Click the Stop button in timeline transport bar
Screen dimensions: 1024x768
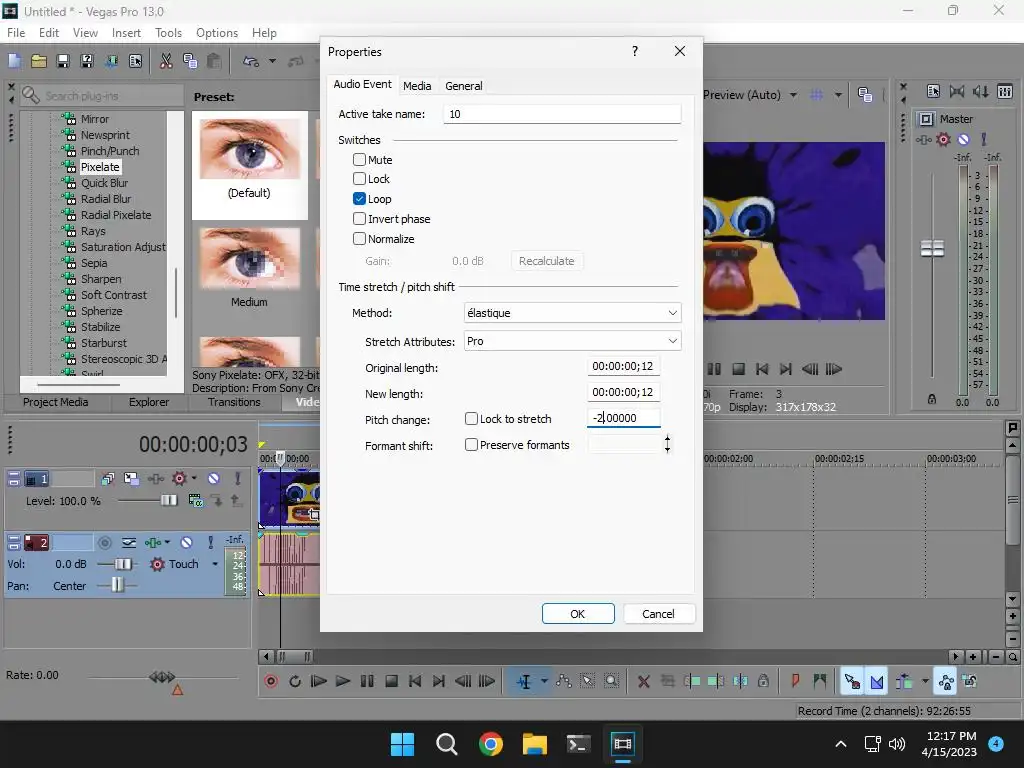(x=391, y=681)
